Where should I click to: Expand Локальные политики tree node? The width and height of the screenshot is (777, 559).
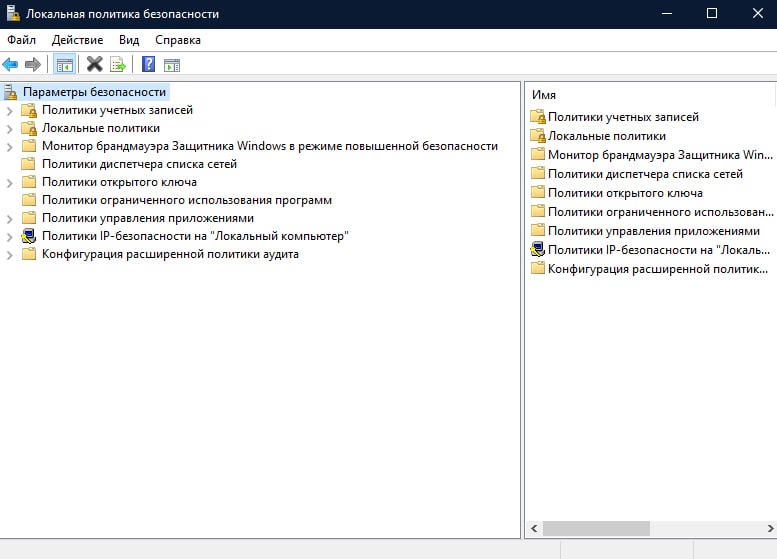point(9,129)
